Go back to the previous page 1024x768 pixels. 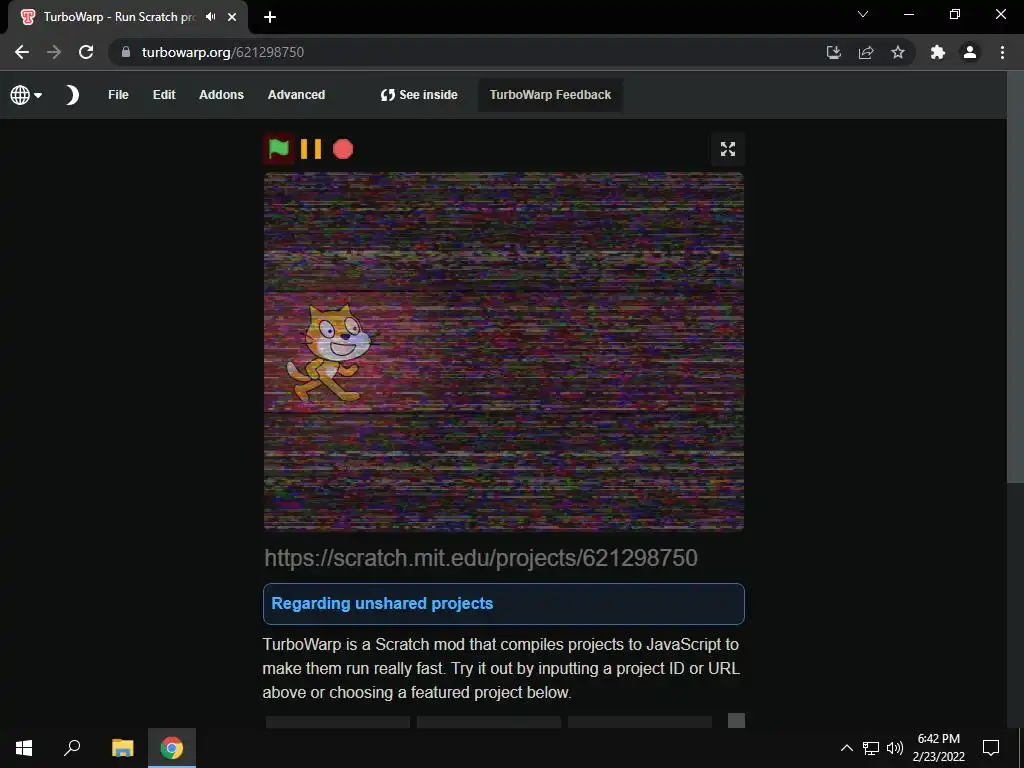tap(22, 52)
